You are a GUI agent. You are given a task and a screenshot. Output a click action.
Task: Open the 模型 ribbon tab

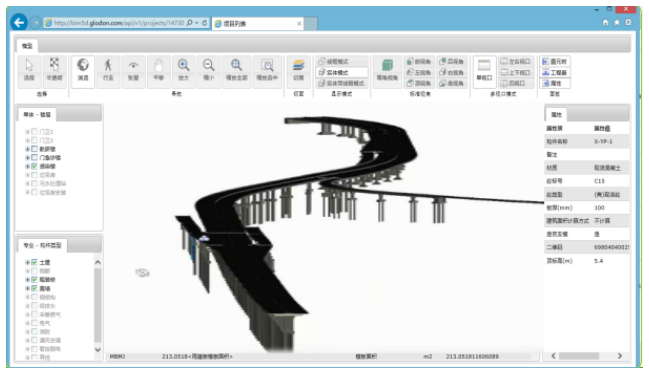point(27,46)
